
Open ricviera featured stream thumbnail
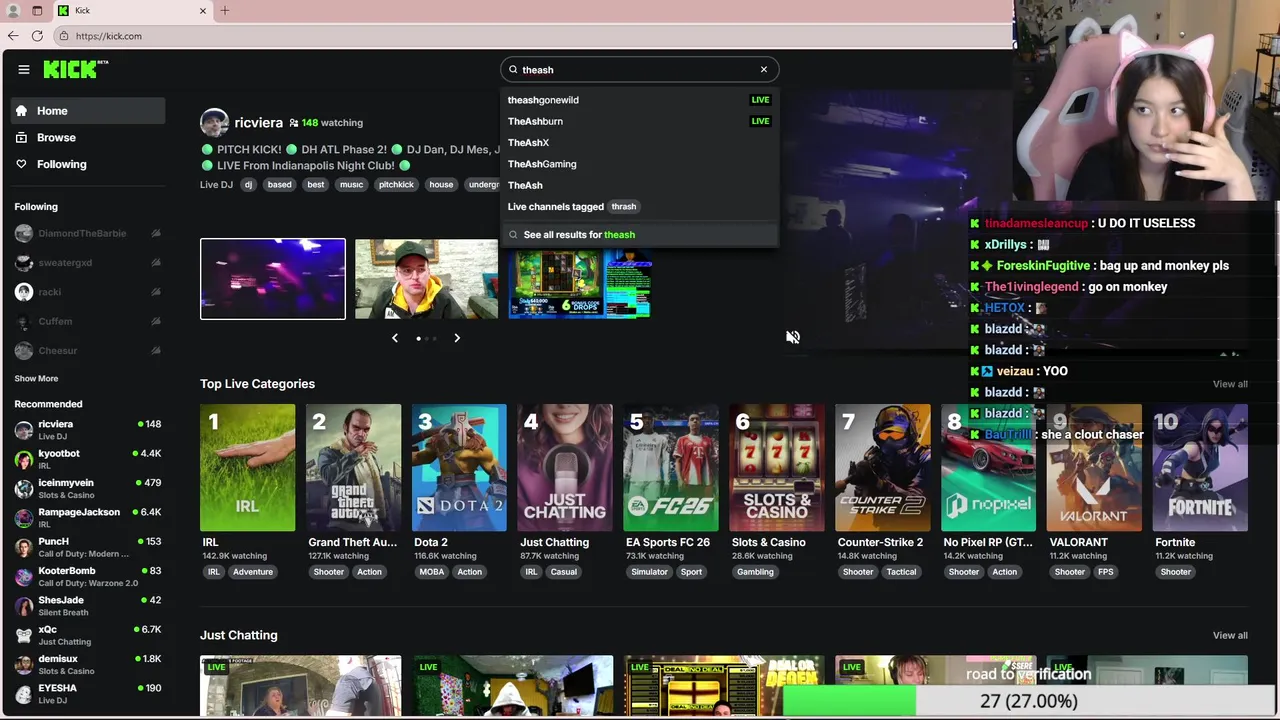pos(273,279)
